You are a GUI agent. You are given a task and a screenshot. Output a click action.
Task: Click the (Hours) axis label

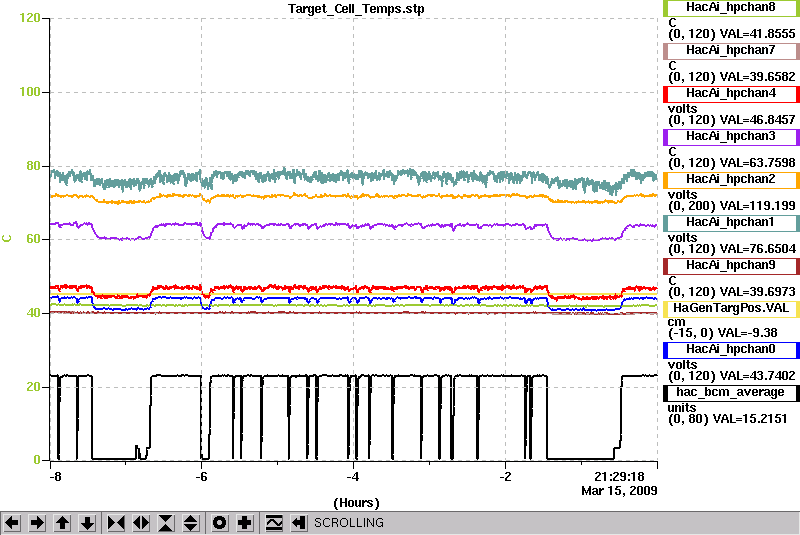coord(356,503)
